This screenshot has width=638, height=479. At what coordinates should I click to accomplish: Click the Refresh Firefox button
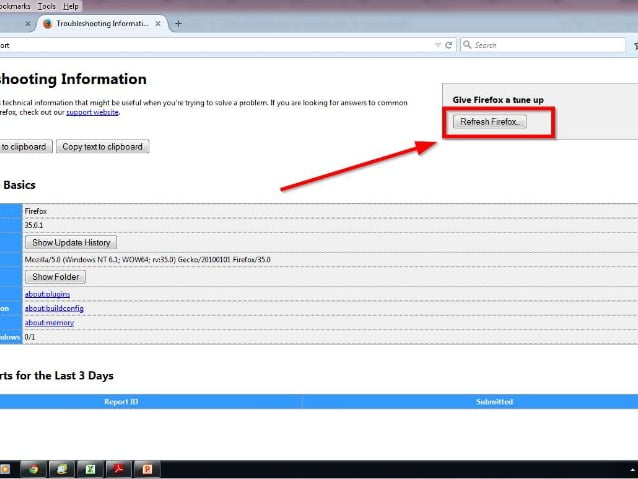click(x=489, y=122)
